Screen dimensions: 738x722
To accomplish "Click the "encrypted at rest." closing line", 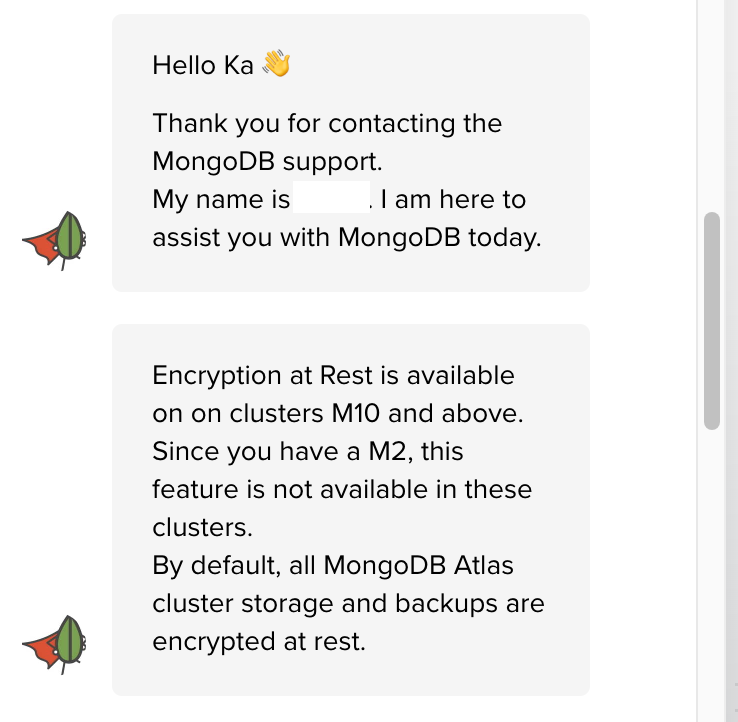I will pyautogui.click(x=258, y=642).
